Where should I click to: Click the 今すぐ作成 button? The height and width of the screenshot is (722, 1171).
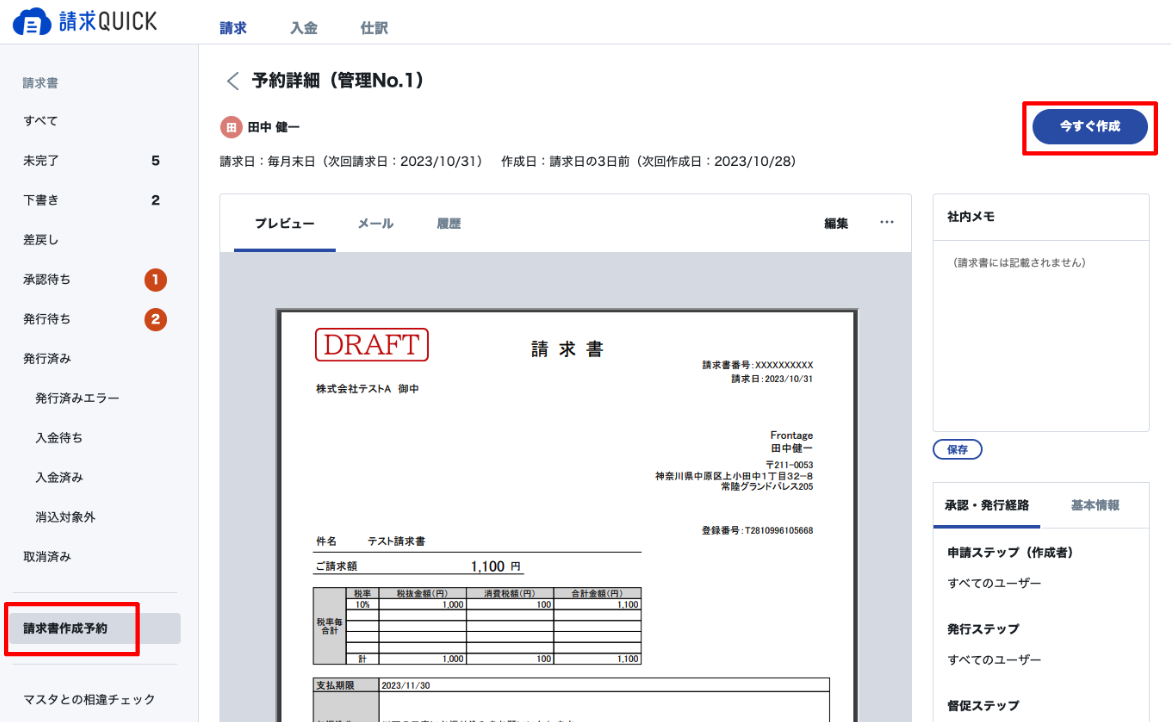(1090, 127)
